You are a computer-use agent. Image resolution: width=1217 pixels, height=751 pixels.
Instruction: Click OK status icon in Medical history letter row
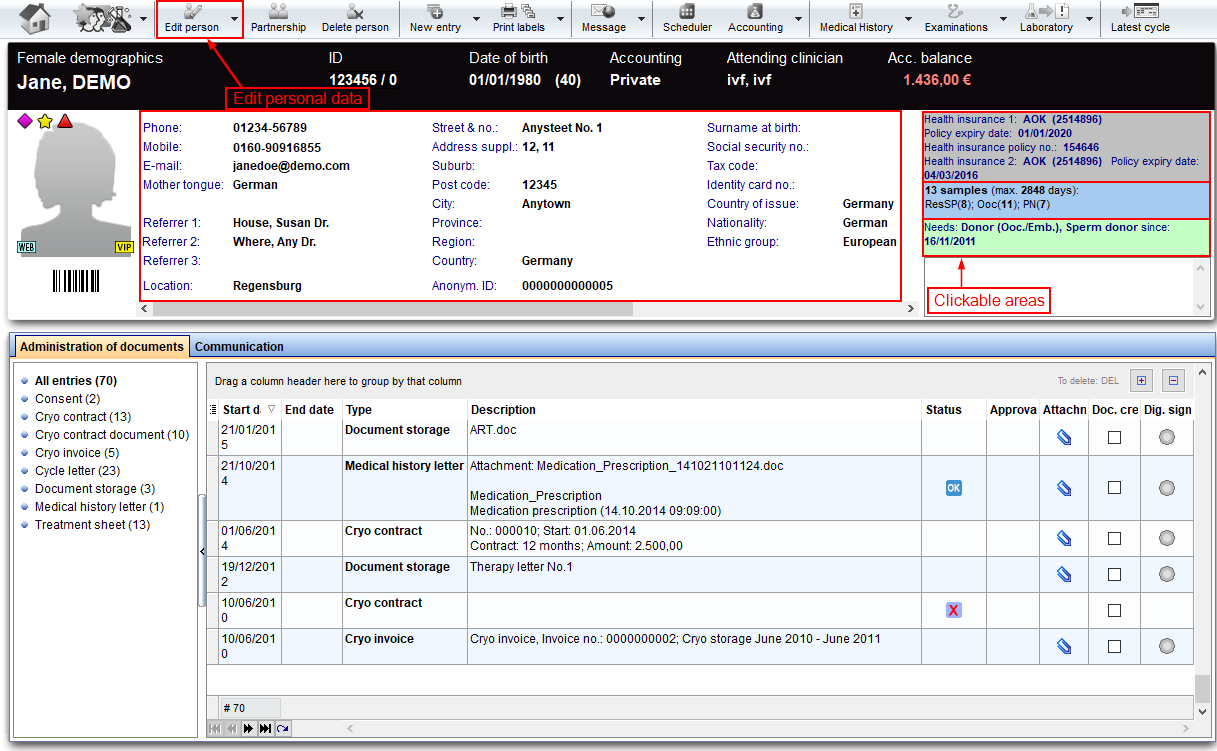(954, 488)
